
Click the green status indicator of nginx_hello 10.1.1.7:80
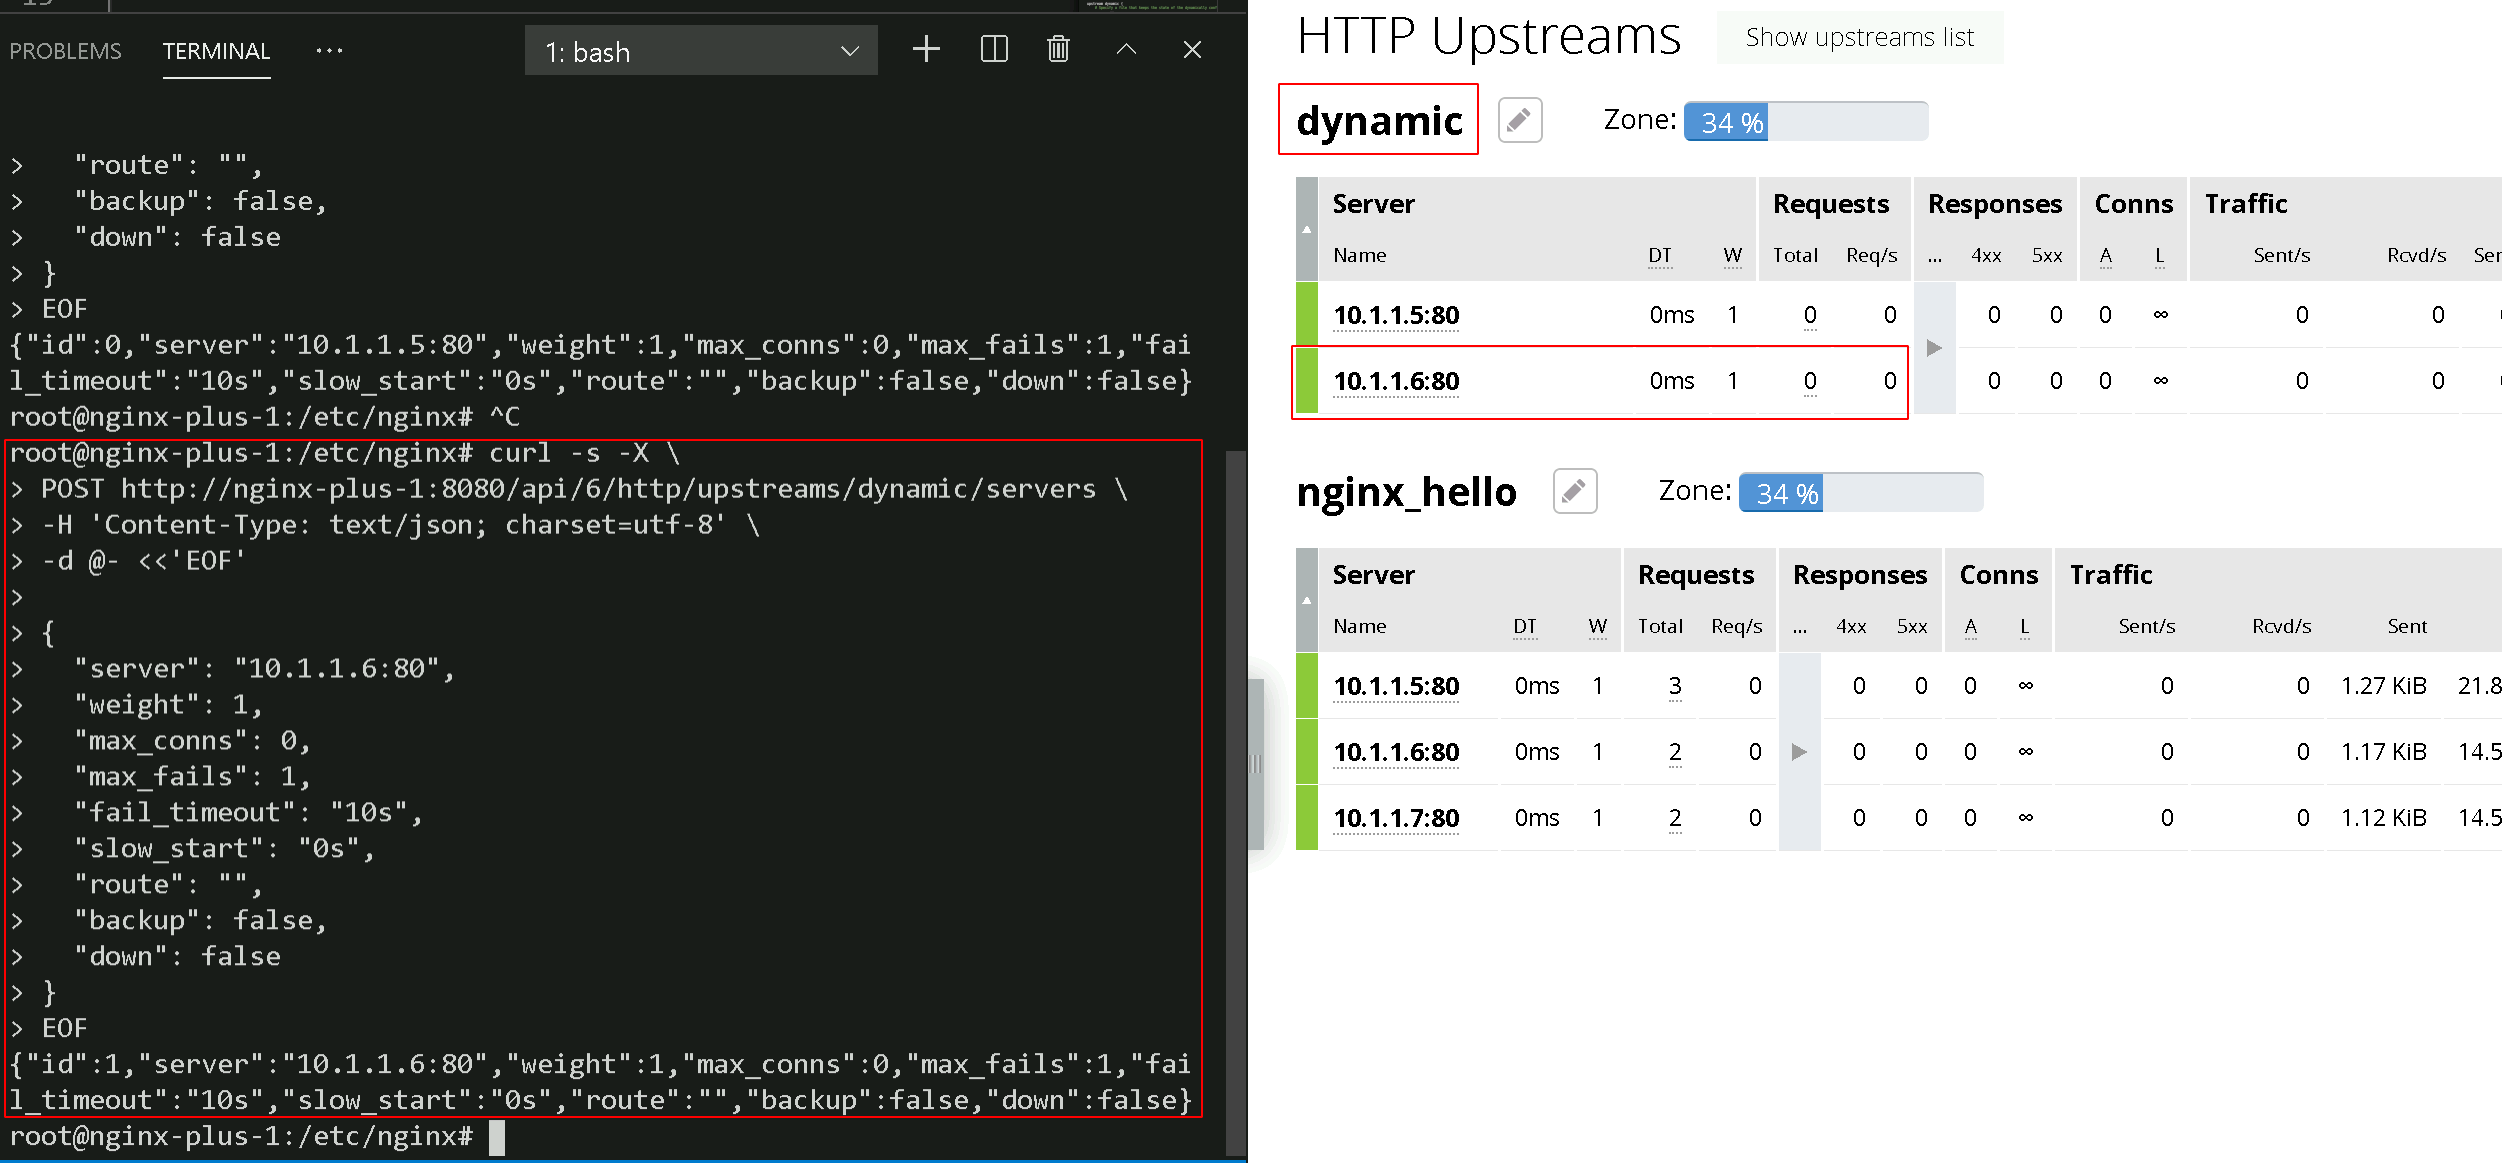click(x=1306, y=818)
